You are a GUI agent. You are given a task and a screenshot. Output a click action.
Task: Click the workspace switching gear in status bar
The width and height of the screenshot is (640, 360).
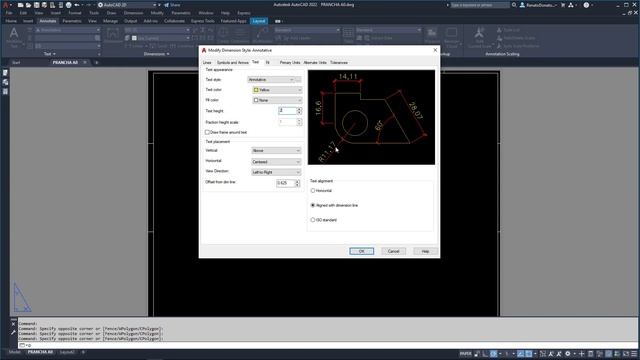(x=568, y=353)
